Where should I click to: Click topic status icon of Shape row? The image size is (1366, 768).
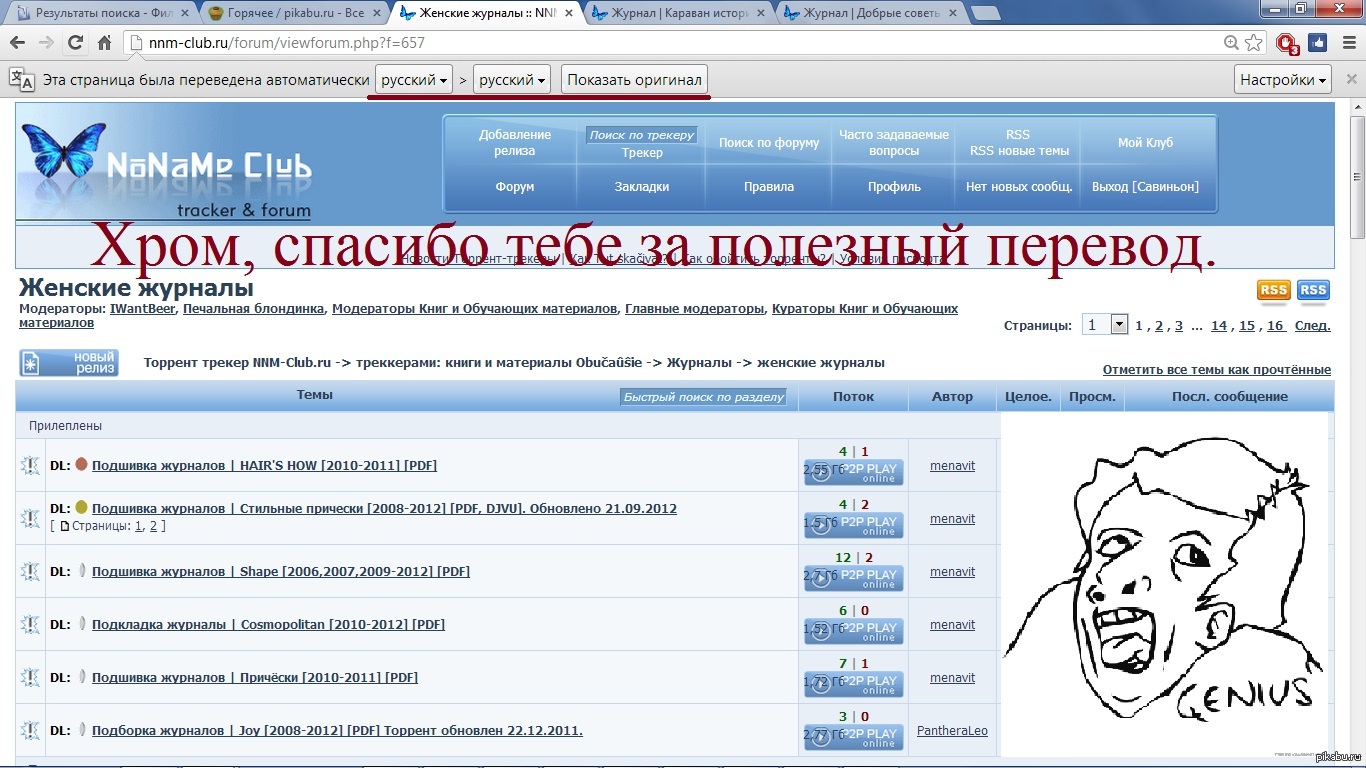(30, 571)
